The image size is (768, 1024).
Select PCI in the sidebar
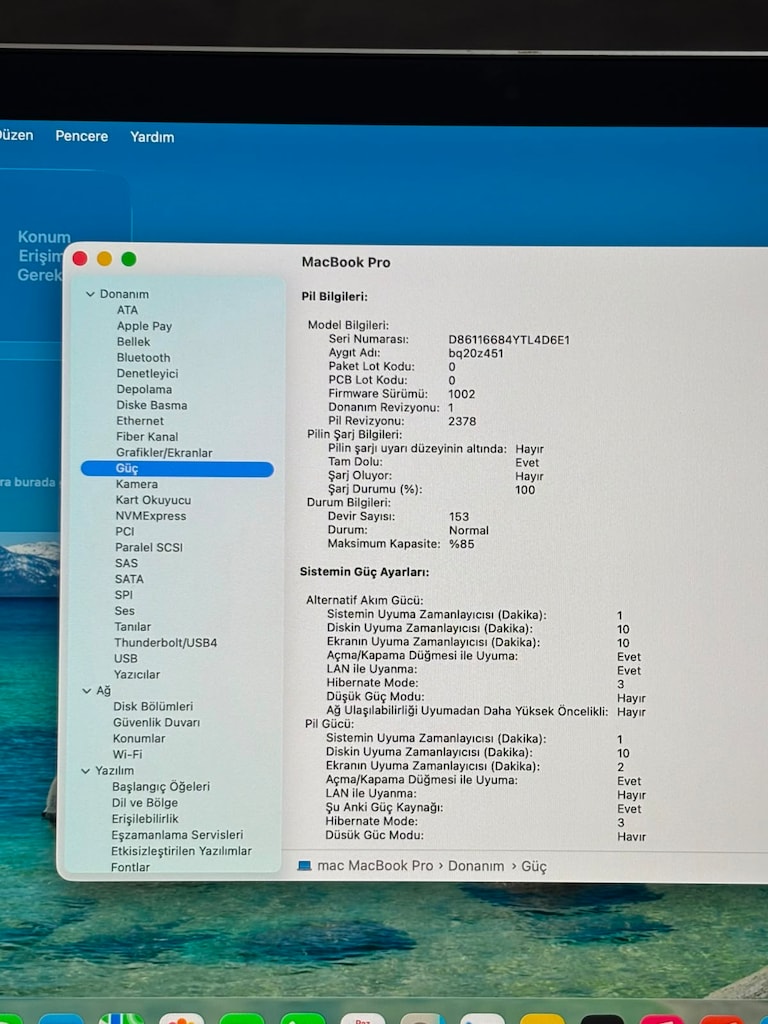pos(125,532)
